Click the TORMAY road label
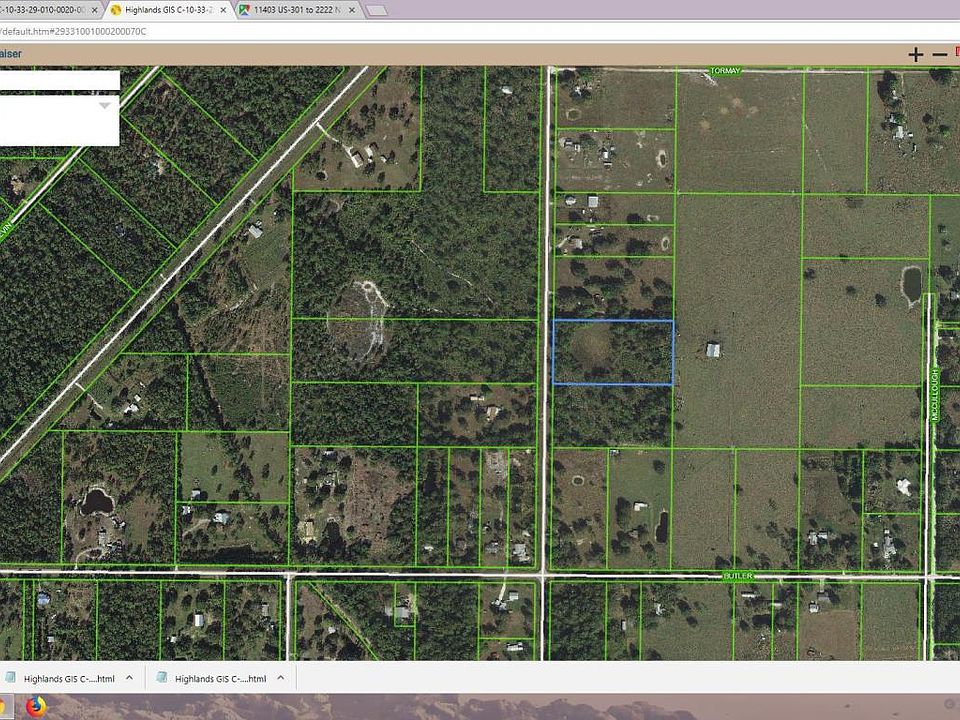This screenshot has width=960, height=720. [x=725, y=71]
